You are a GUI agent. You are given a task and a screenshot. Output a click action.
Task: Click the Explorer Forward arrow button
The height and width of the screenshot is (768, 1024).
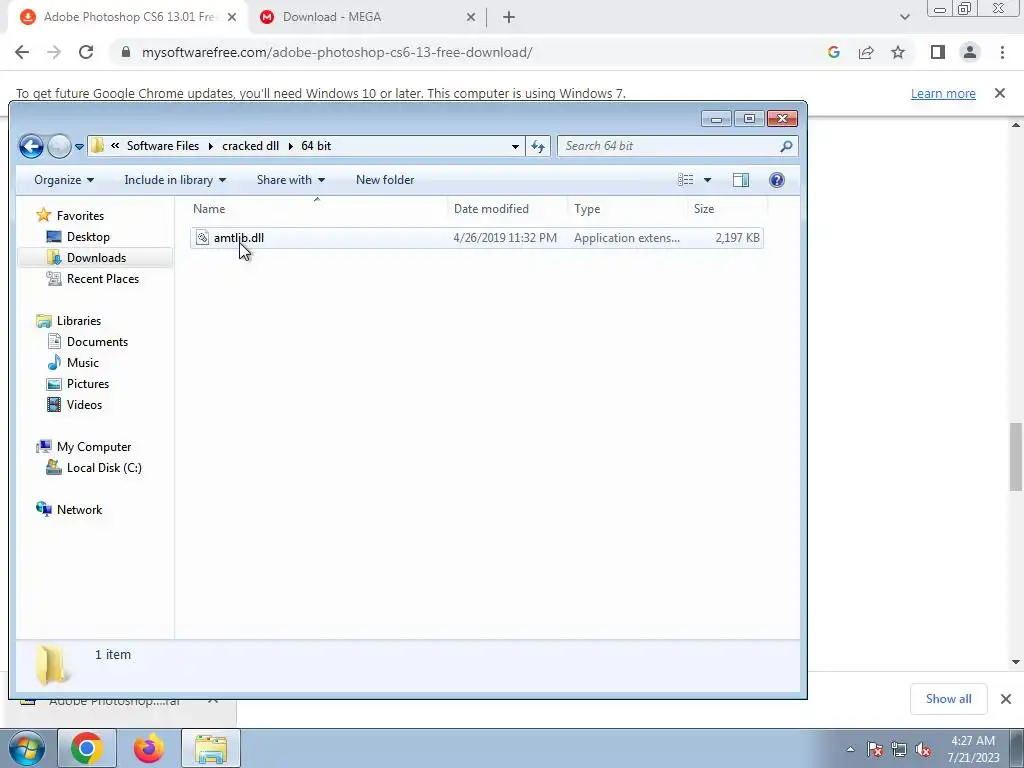59,146
